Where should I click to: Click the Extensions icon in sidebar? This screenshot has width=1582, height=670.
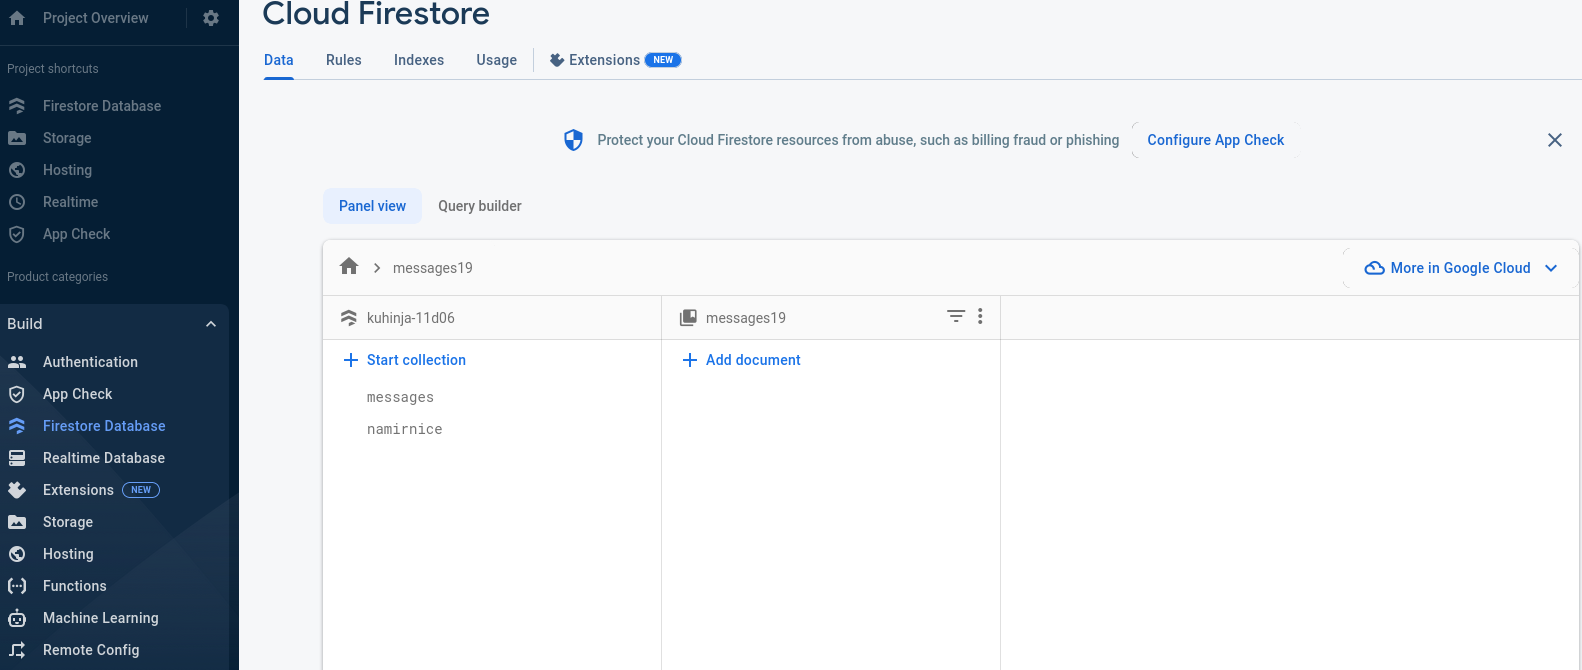pyautogui.click(x=17, y=490)
